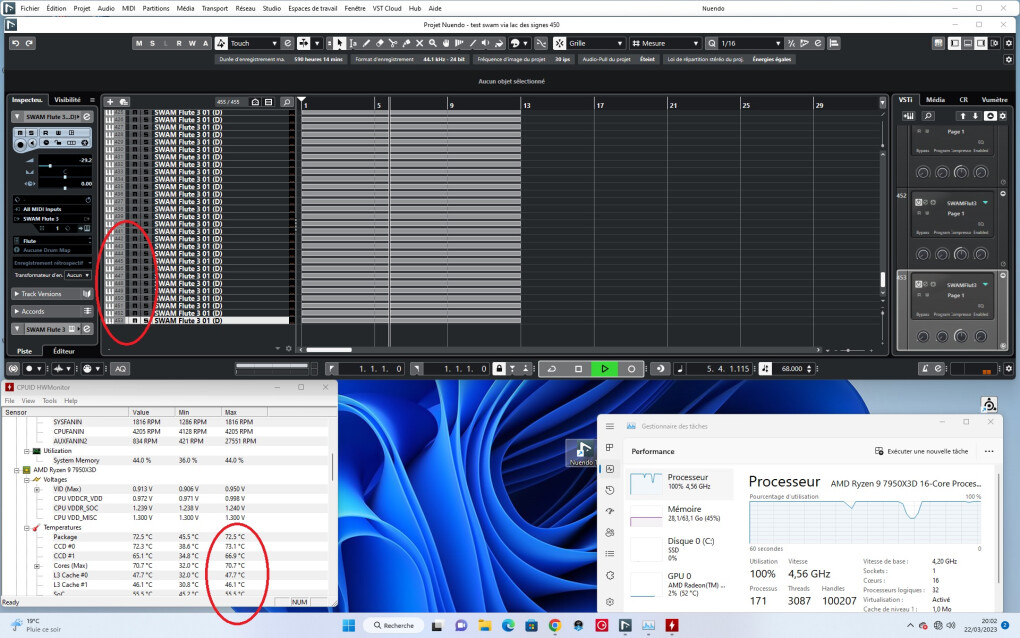Image resolution: width=1020 pixels, height=638 pixels.
Task: Open Google Chrome from the taskbar
Action: [555, 626]
